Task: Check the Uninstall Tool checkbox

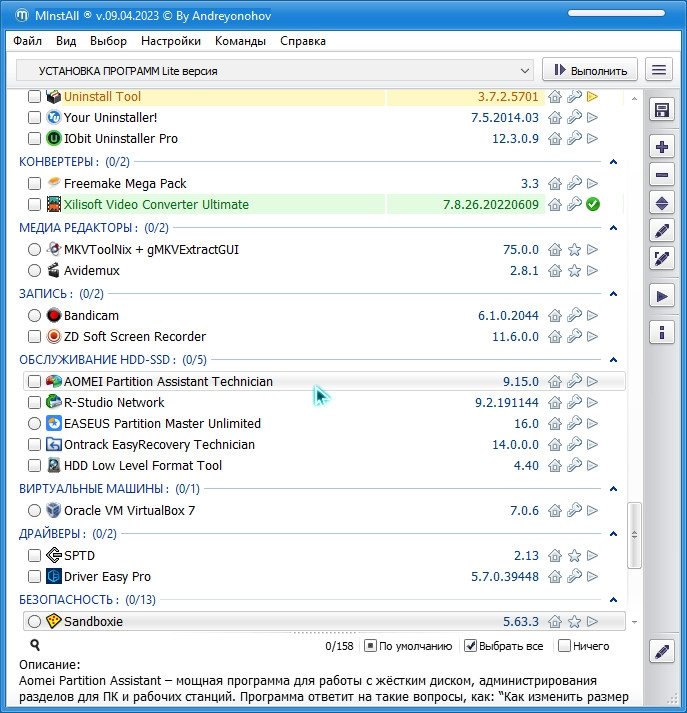Action: pyautogui.click(x=34, y=96)
